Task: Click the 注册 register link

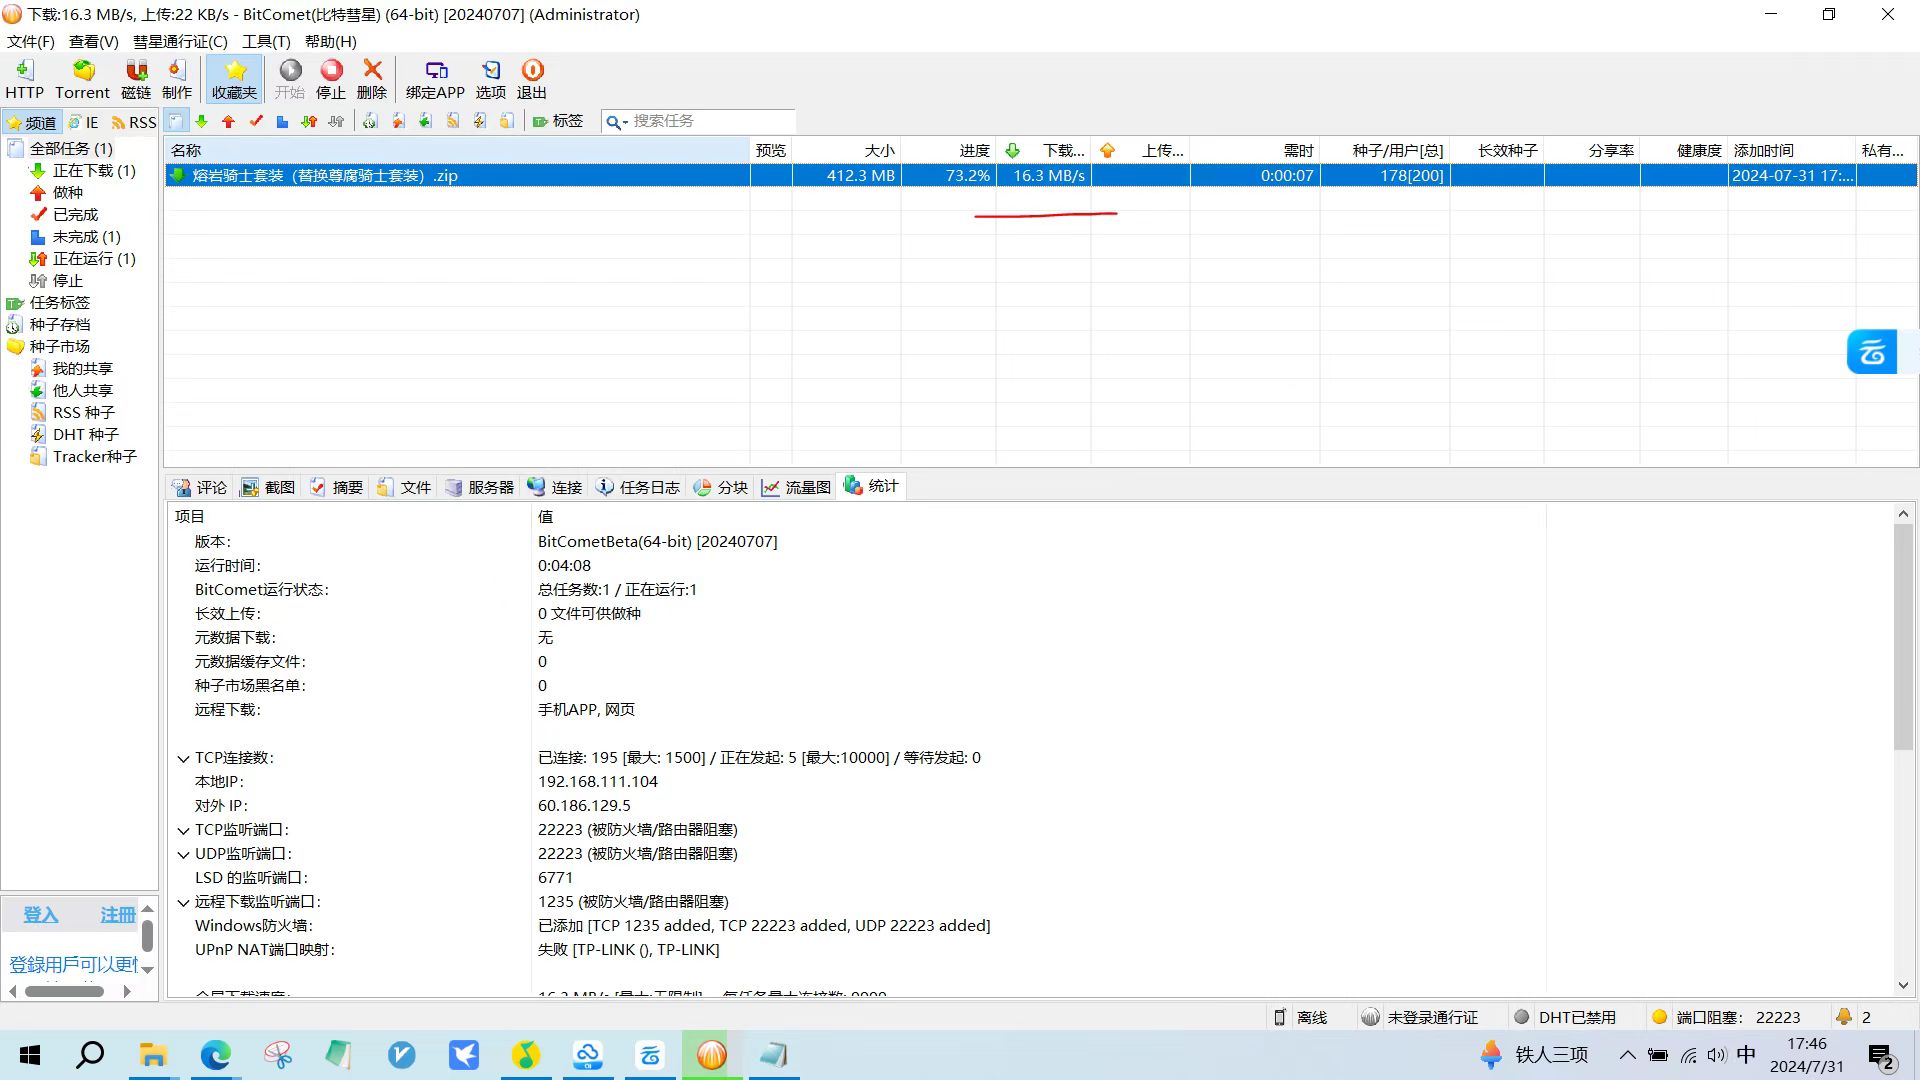Action: [x=118, y=915]
